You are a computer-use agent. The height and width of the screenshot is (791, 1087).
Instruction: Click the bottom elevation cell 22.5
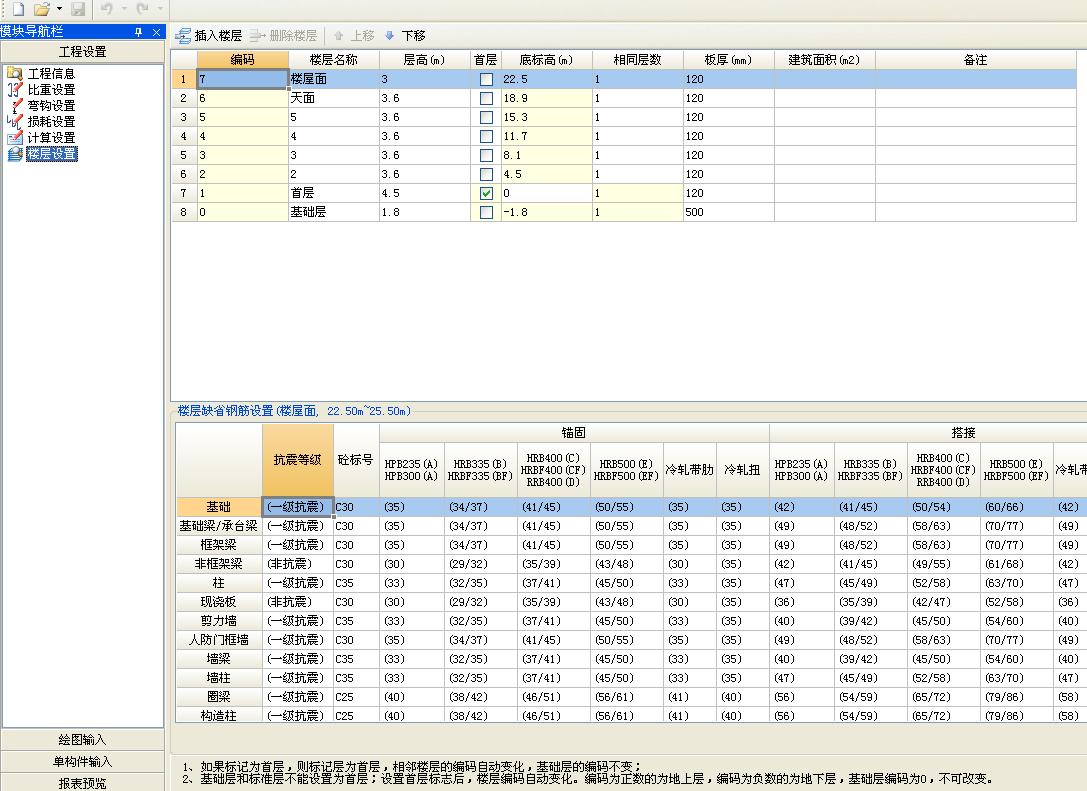click(546, 79)
